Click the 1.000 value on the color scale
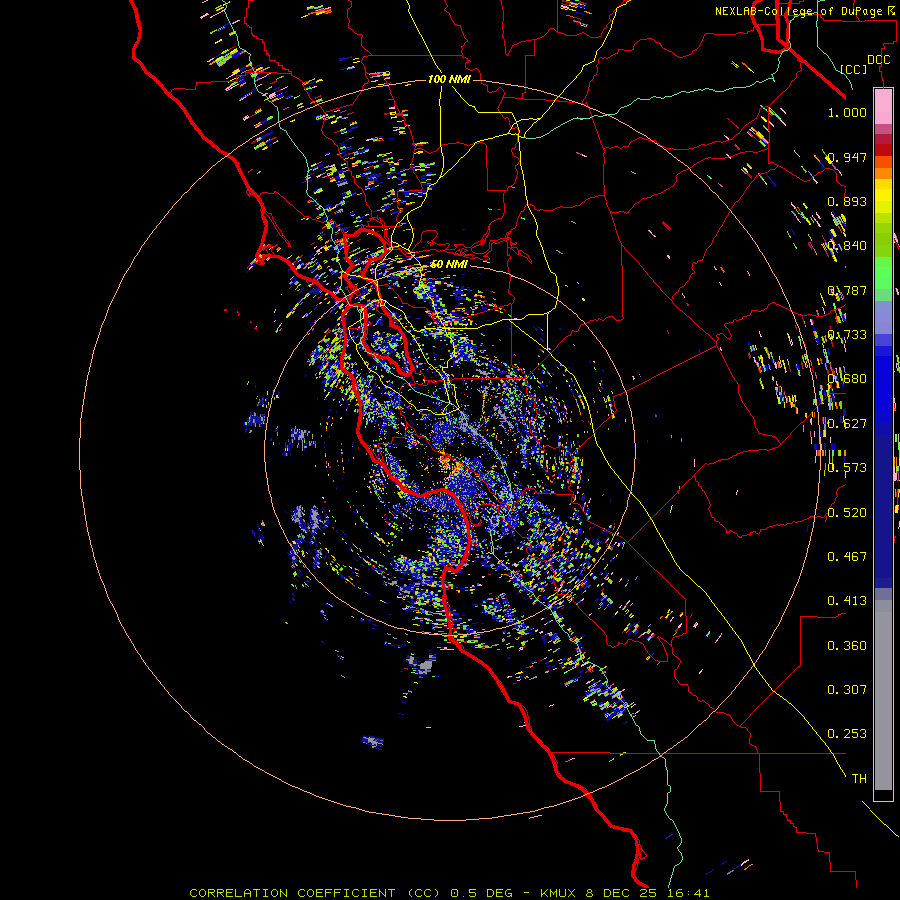Image resolution: width=900 pixels, height=900 pixels. coord(847,112)
